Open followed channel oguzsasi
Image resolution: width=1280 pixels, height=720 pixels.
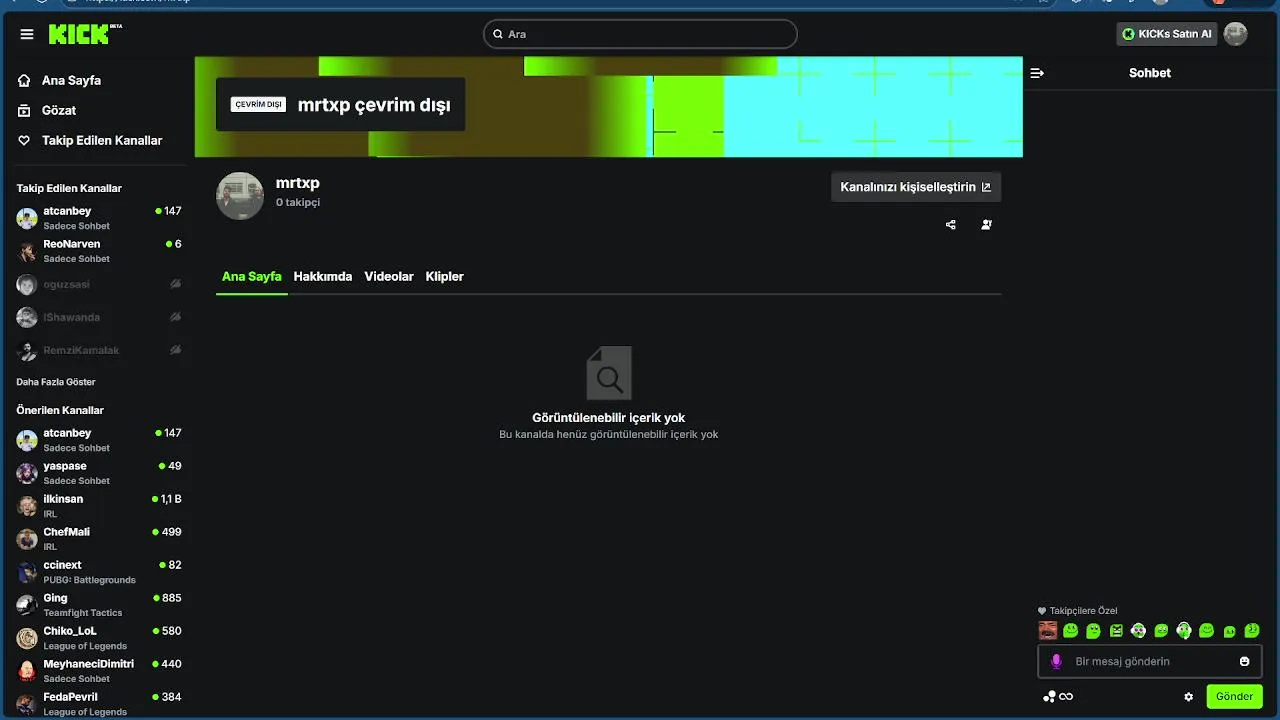point(99,284)
